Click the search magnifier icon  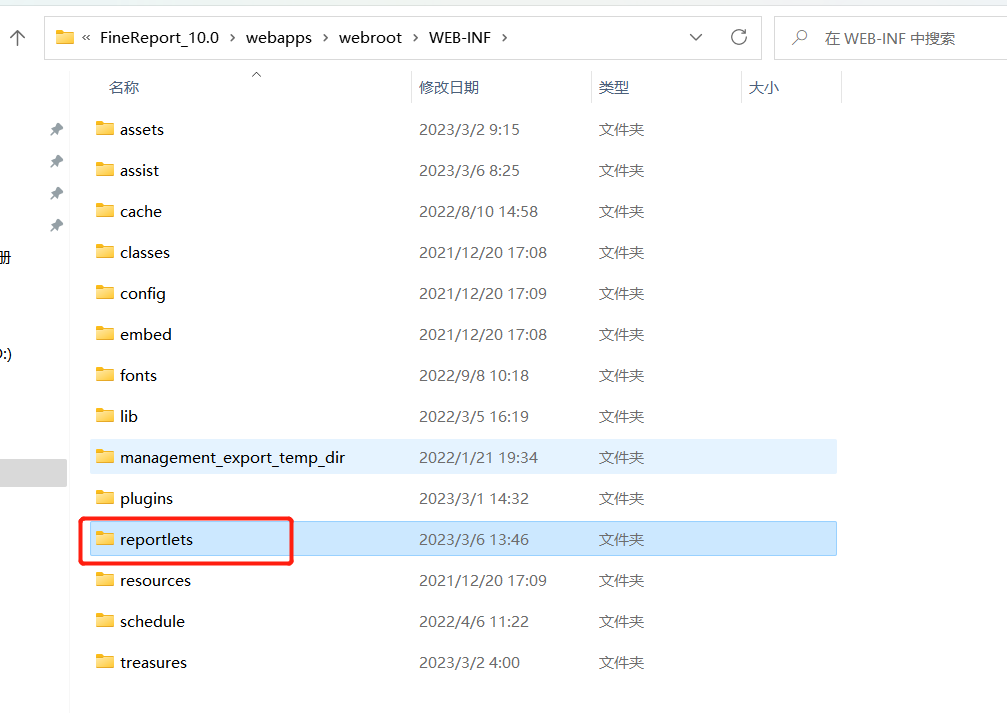click(x=800, y=37)
